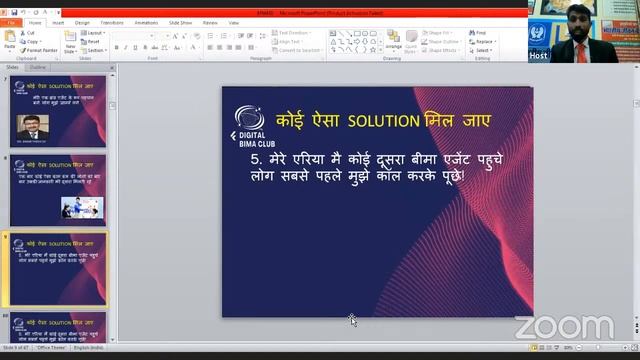Open the Design ribbon tab
This screenshot has height=360, width=640.
[x=82, y=23]
